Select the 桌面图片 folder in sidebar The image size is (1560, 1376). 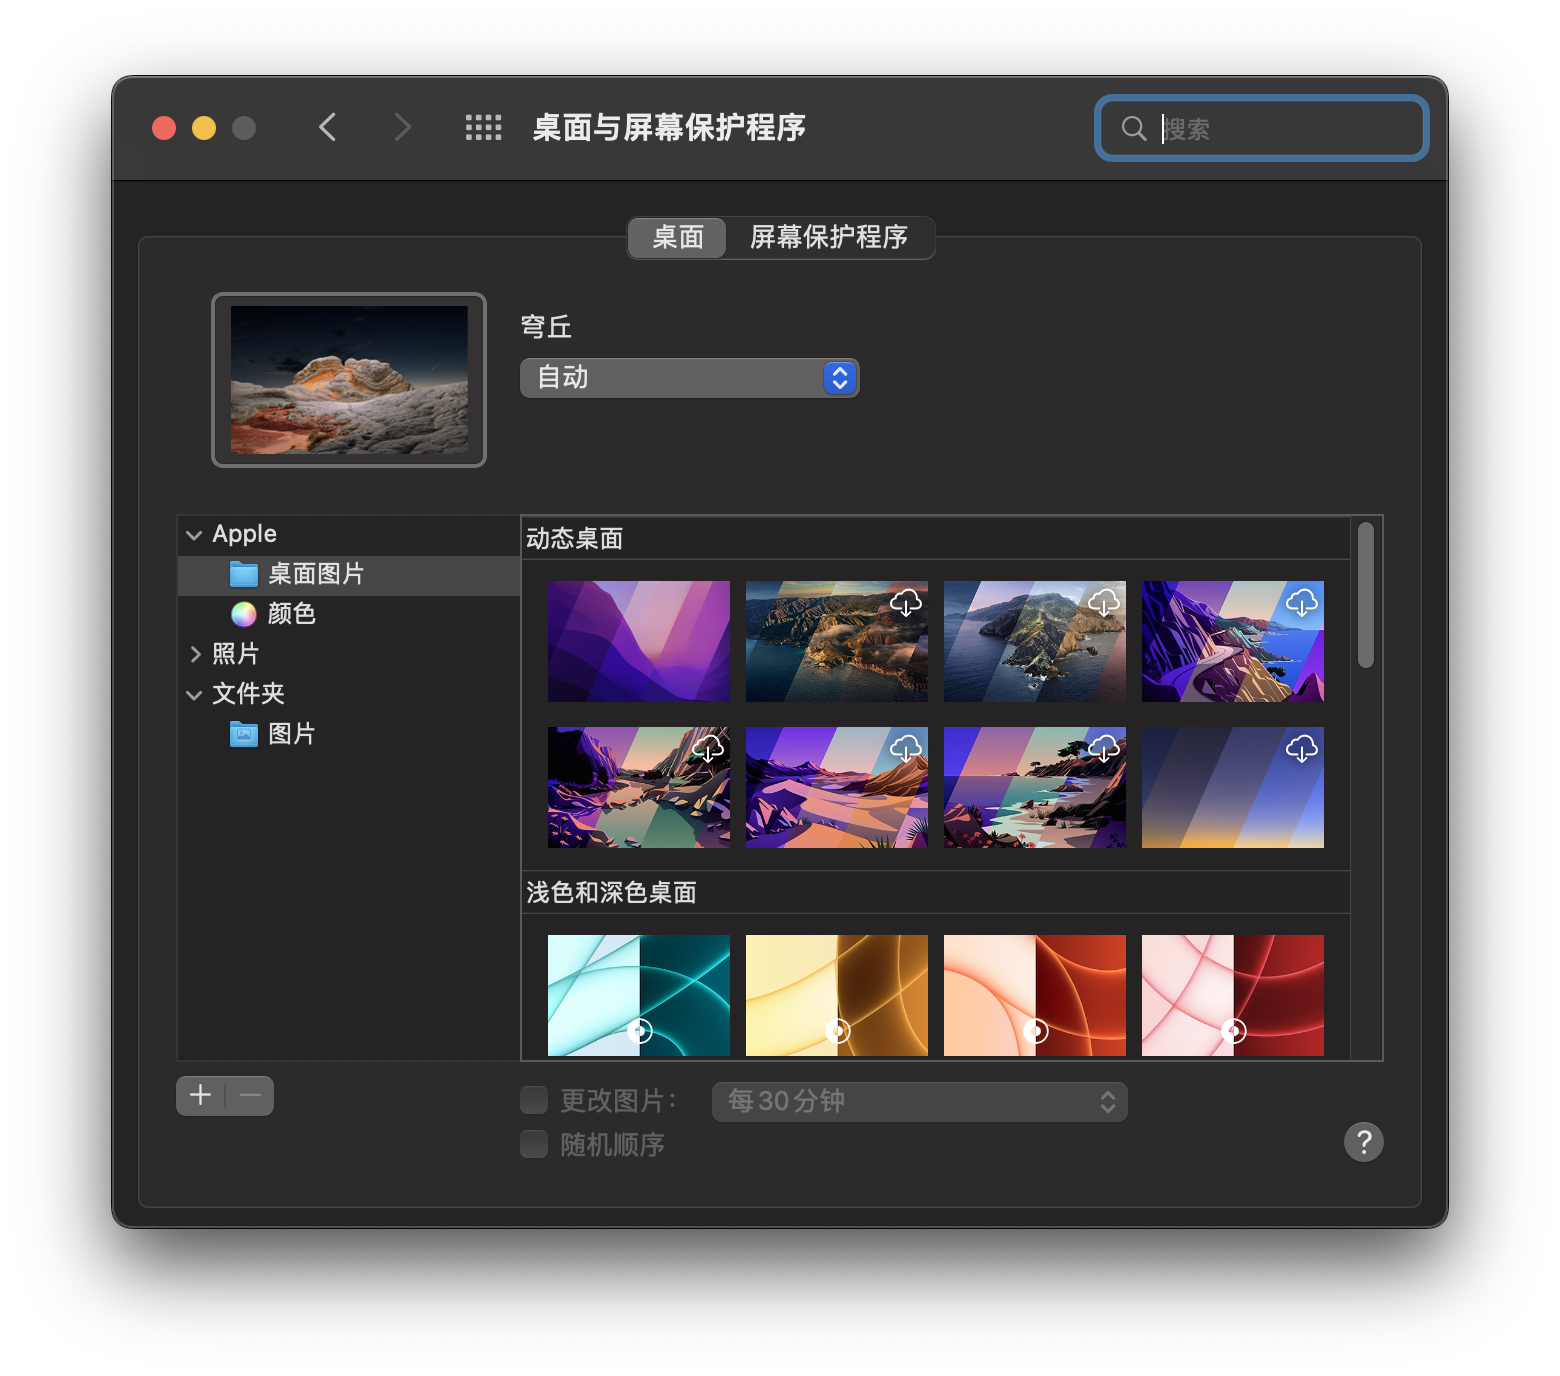click(x=315, y=574)
